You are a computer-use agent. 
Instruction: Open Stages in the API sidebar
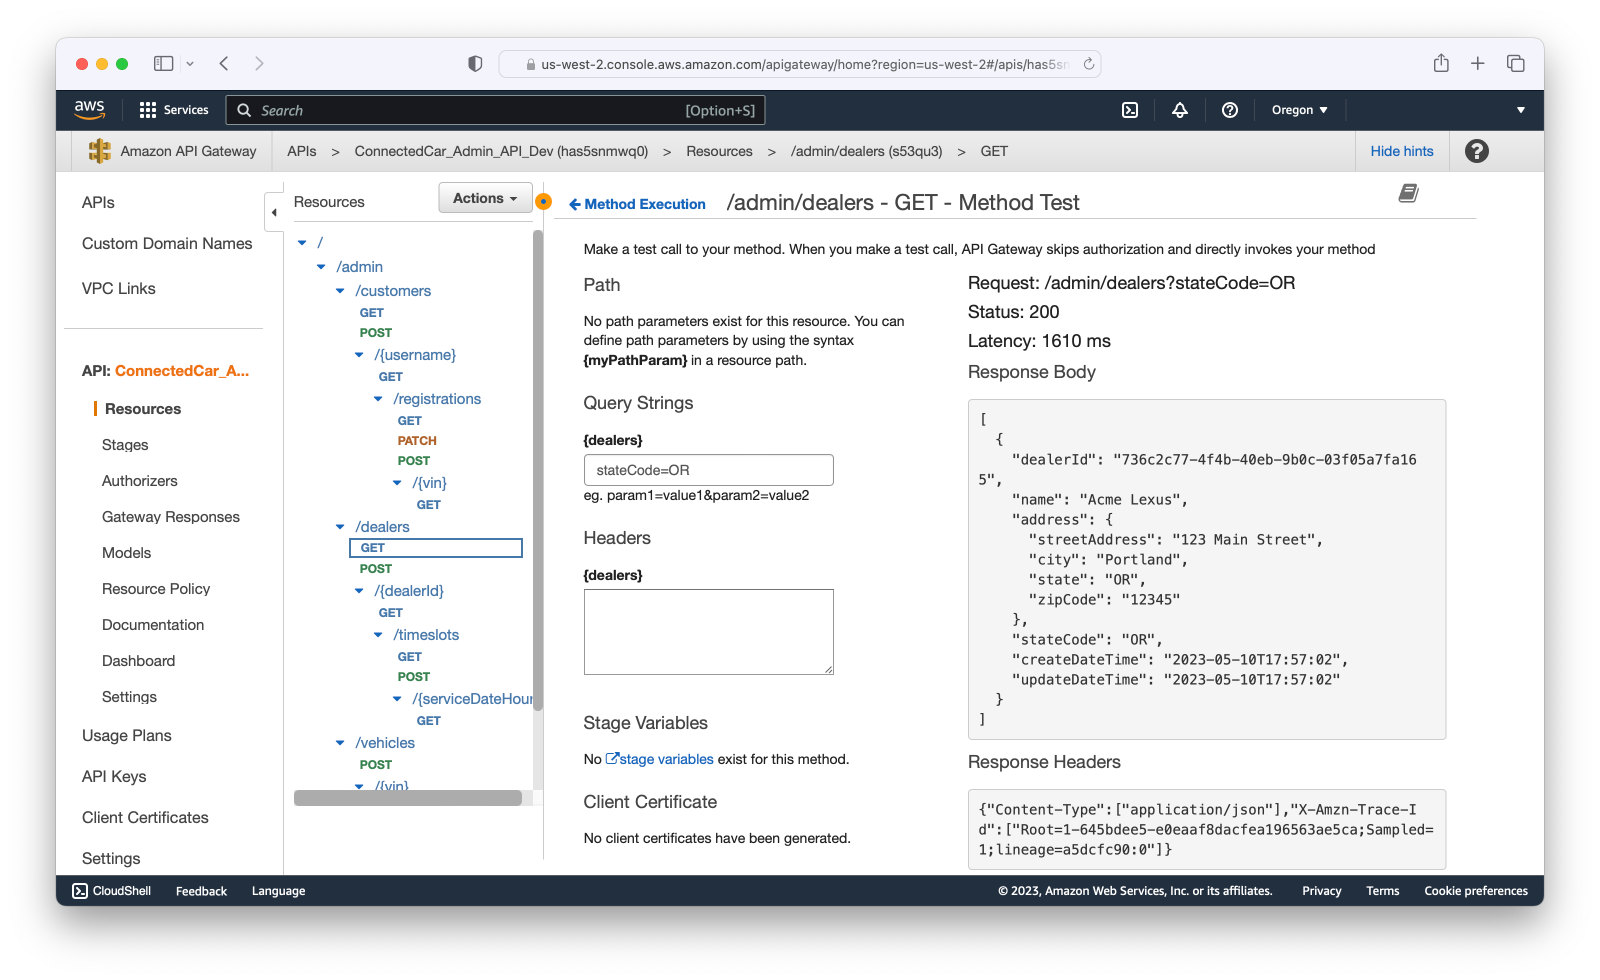[x=125, y=445]
